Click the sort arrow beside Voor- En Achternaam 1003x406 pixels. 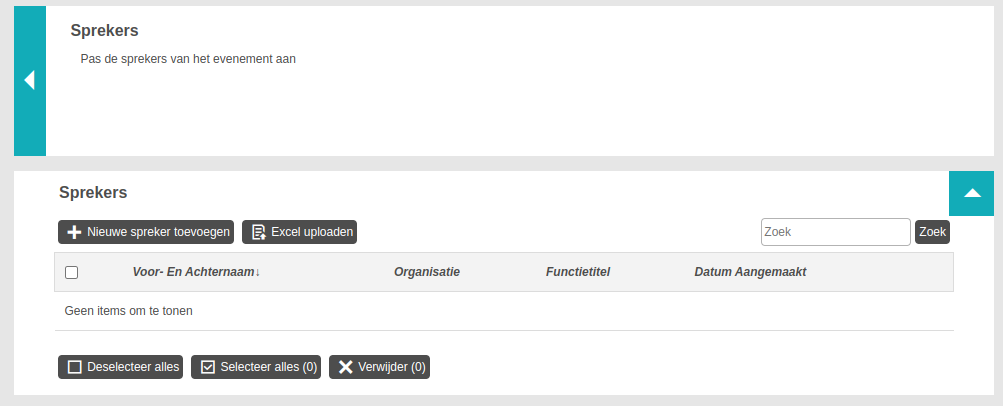257,272
